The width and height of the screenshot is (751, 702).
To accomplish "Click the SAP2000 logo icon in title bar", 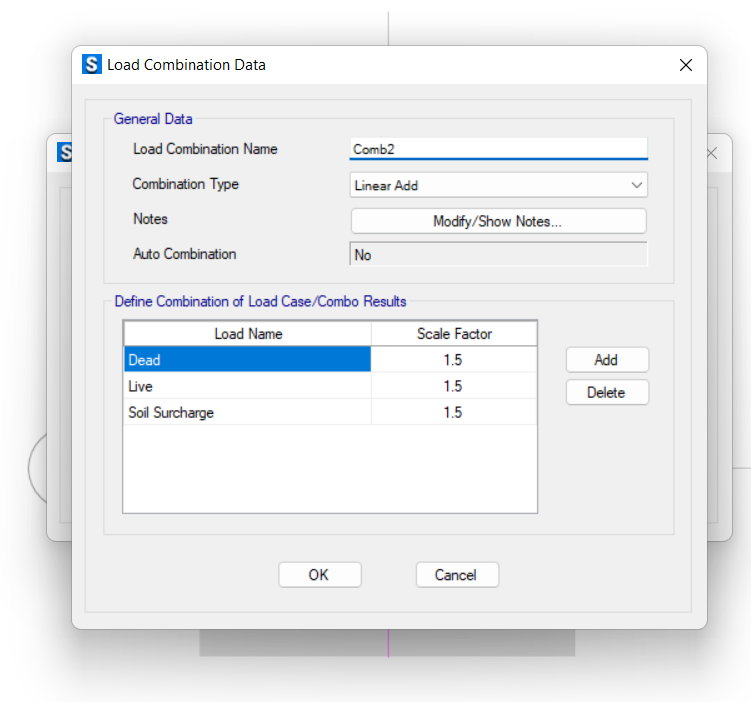I will tap(91, 64).
